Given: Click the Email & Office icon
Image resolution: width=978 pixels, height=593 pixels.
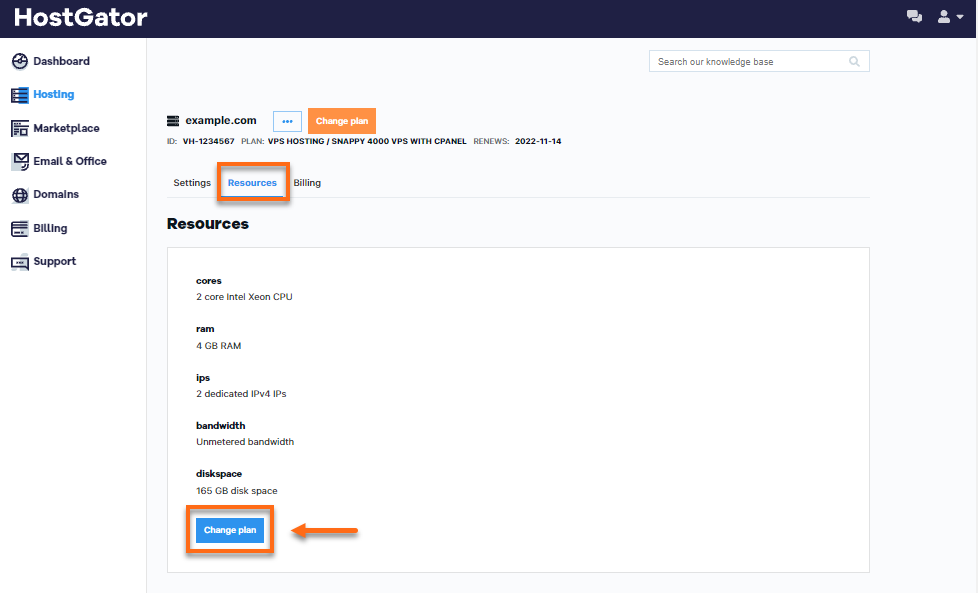Looking at the screenshot, I should click(20, 161).
